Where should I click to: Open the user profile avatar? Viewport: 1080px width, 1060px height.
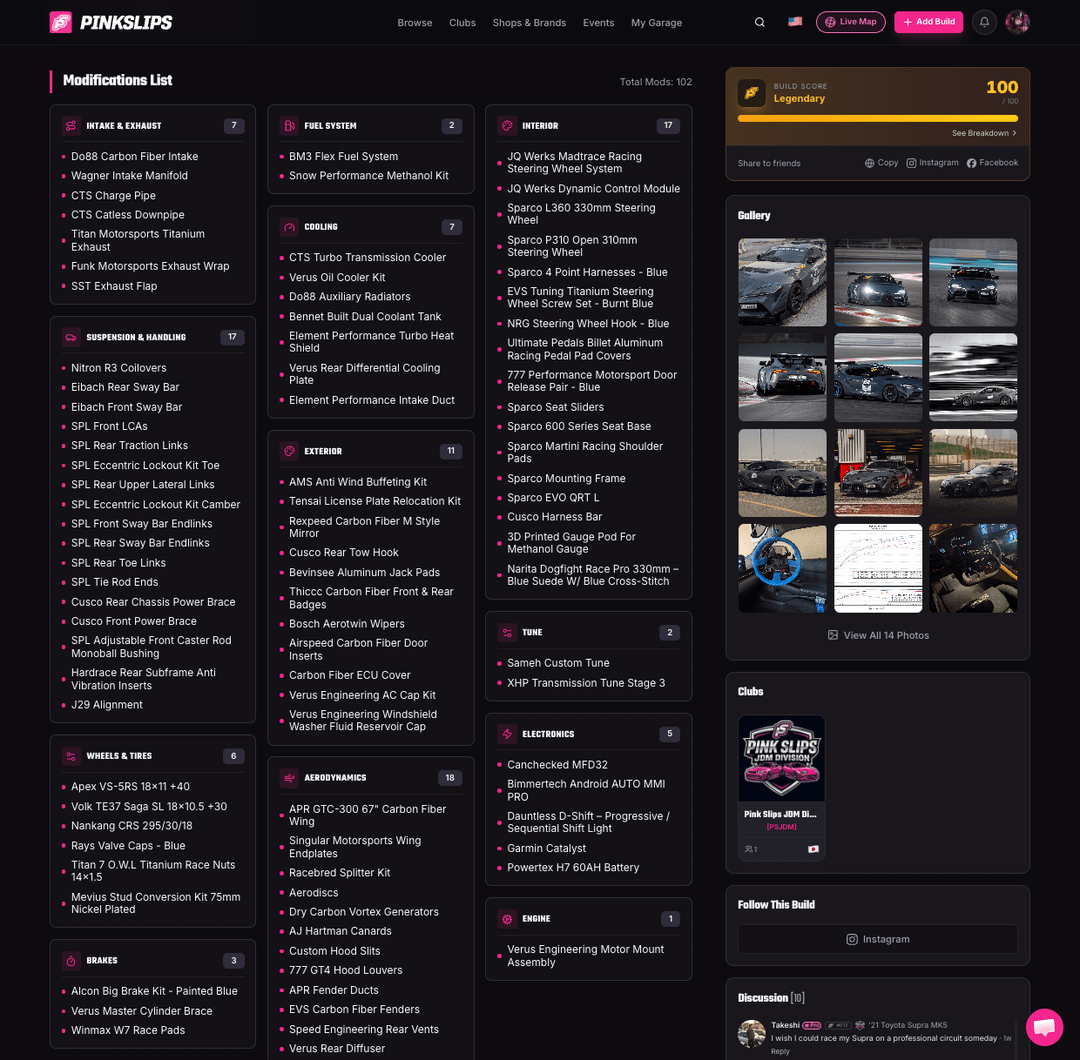click(x=1017, y=22)
